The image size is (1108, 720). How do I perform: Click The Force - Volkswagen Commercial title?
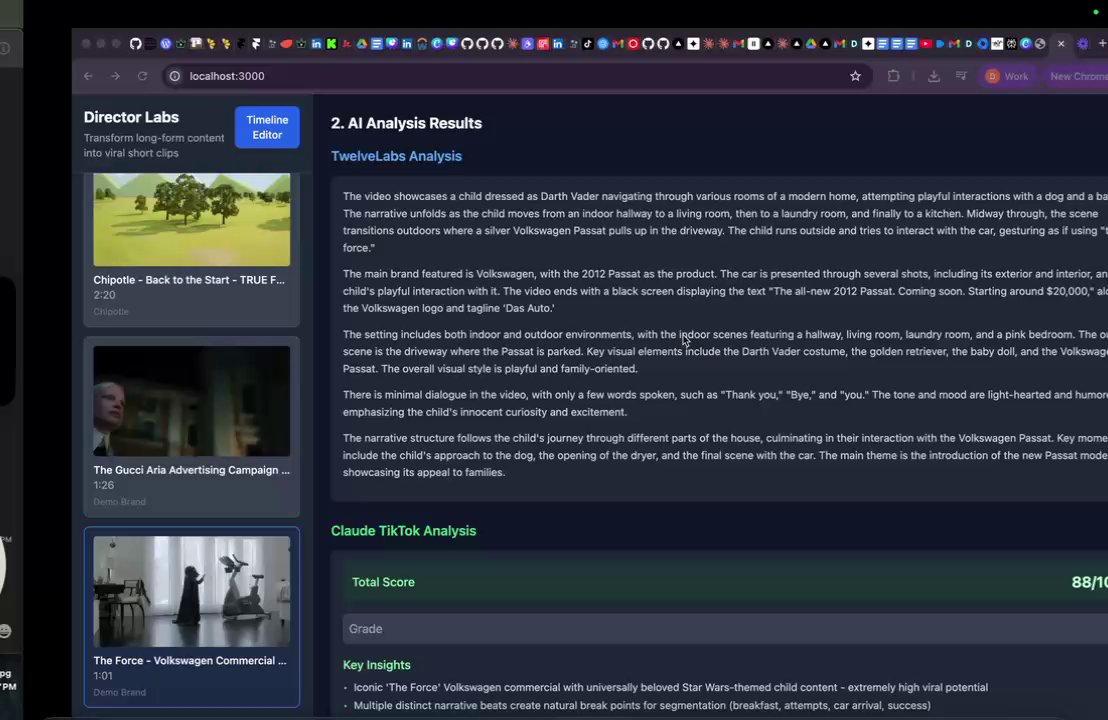(190, 661)
